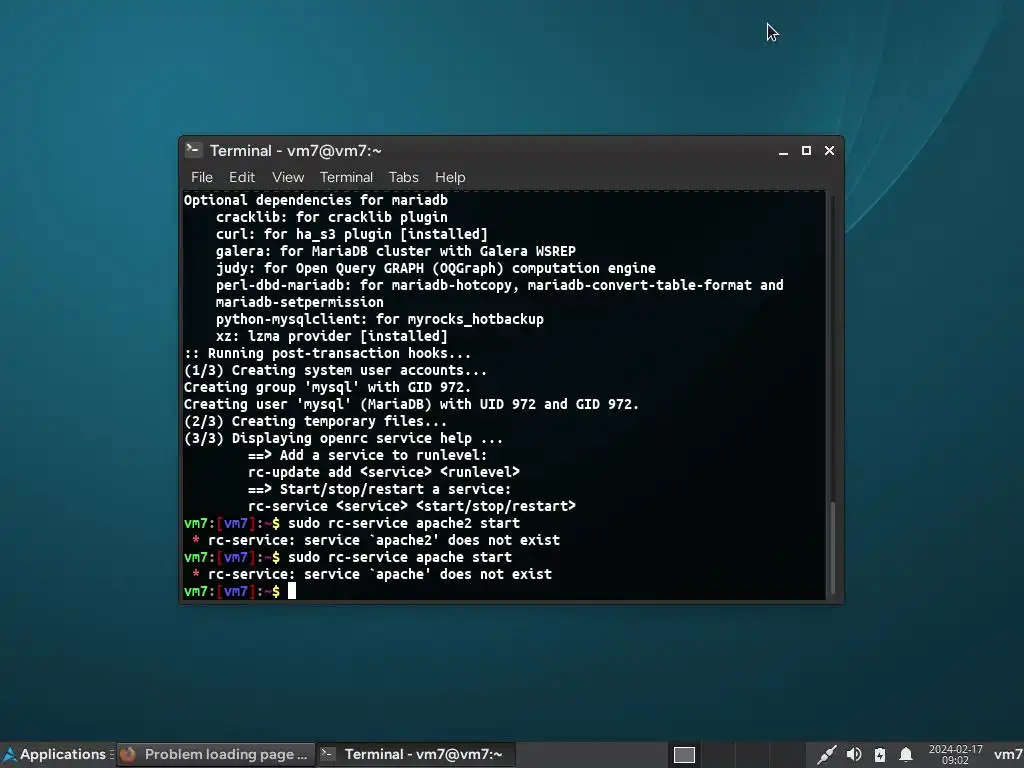Click the battery power tray icon
The height and width of the screenshot is (768, 1024).
point(880,755)
